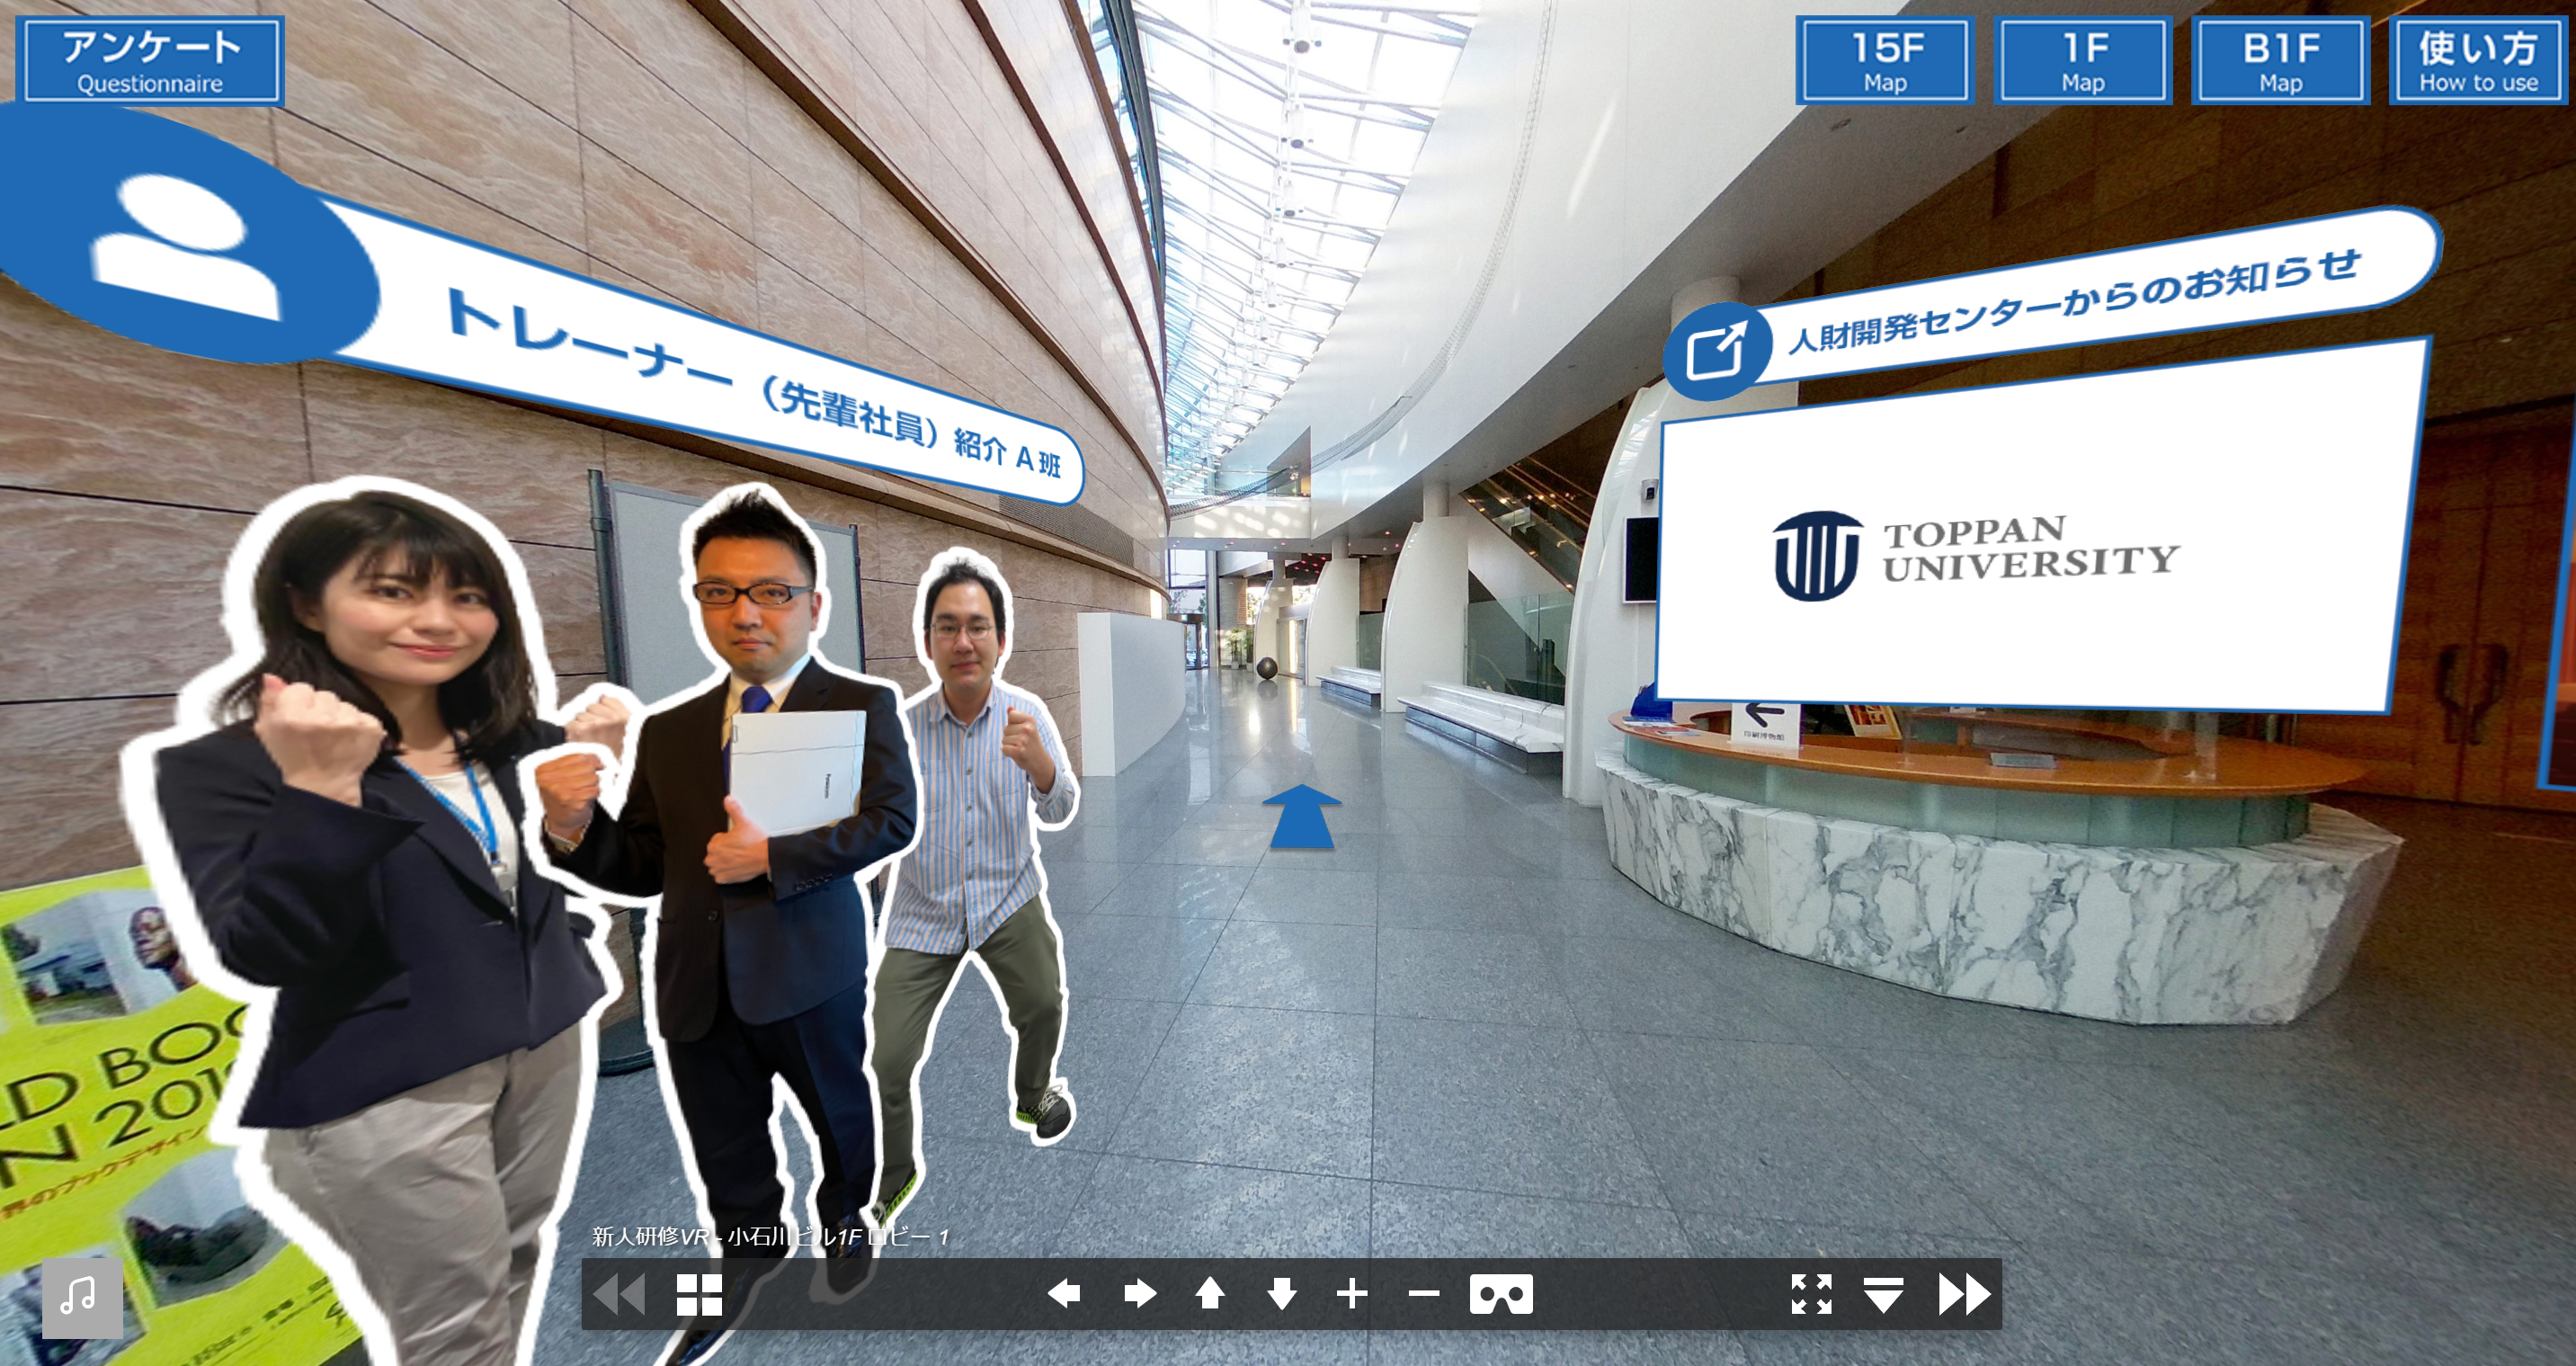Pan the view left with the arrow
Viewport: 2576px width, 1366px height.
[1064, 1294]
